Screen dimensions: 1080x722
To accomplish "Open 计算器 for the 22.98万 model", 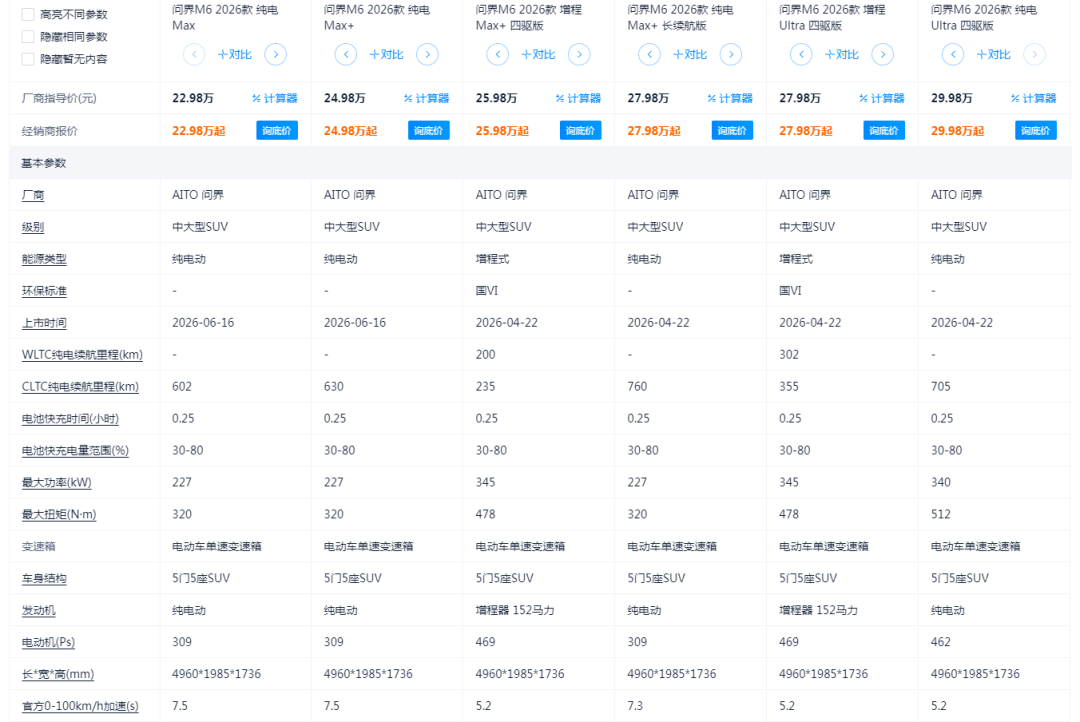I will [275, 99].
